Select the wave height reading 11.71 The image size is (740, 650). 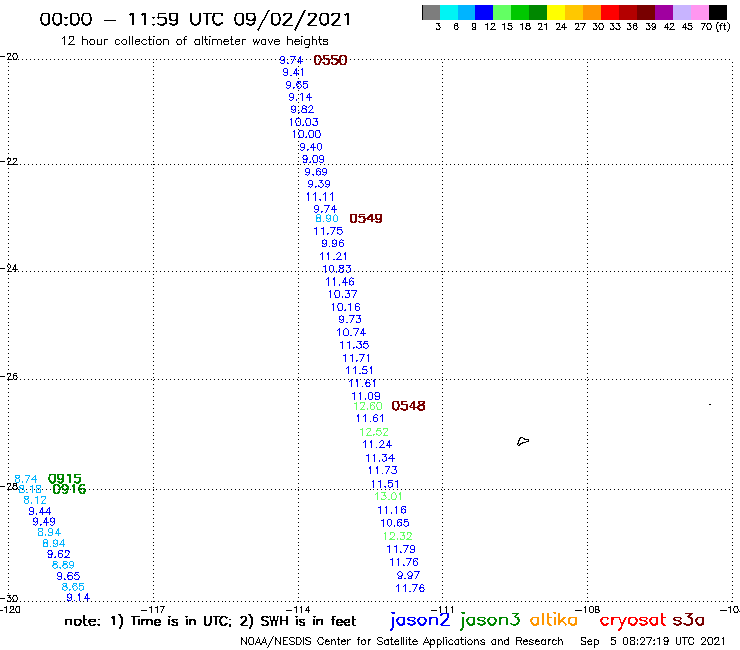(x=356, y=358)
